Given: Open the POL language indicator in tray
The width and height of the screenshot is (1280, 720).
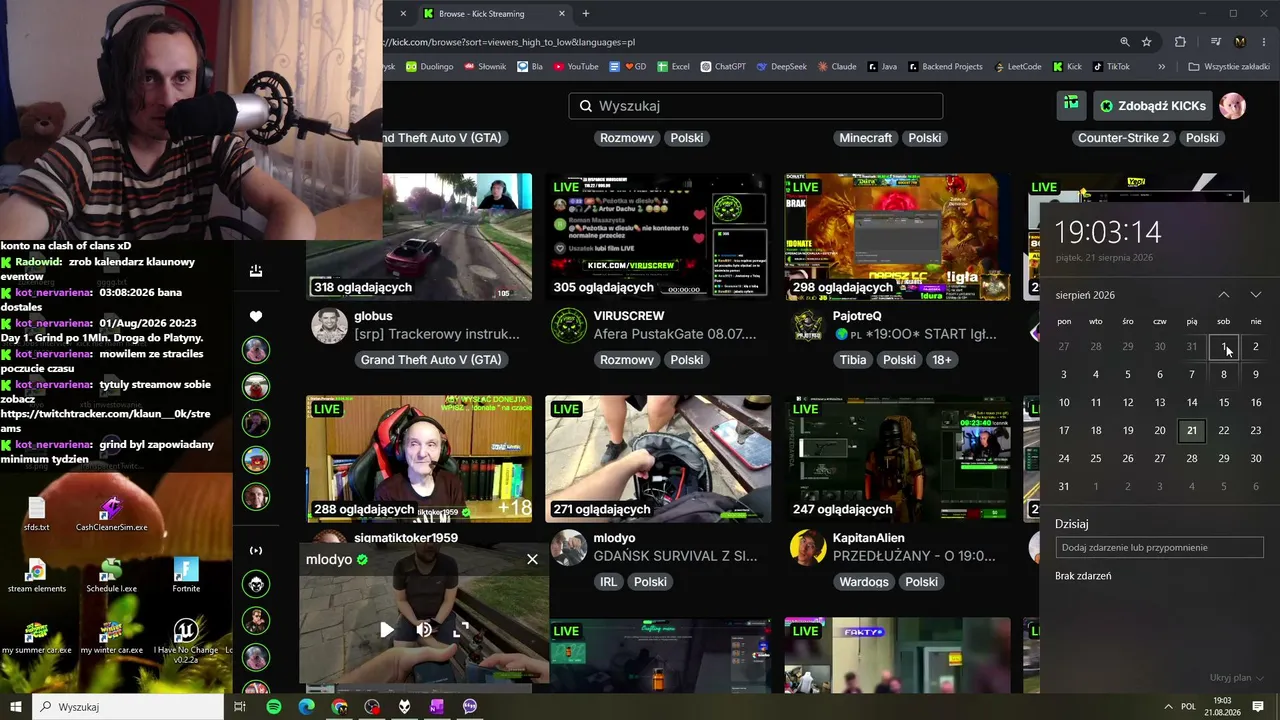Looking at the screenshot, I should 1188,707.
